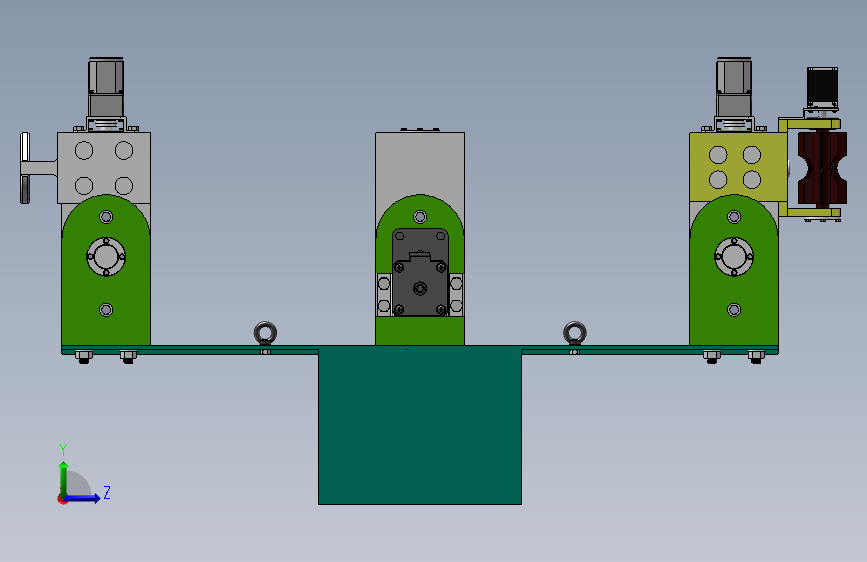Click the "Z" axis label

pyautogui.click(x=107, y=492)
